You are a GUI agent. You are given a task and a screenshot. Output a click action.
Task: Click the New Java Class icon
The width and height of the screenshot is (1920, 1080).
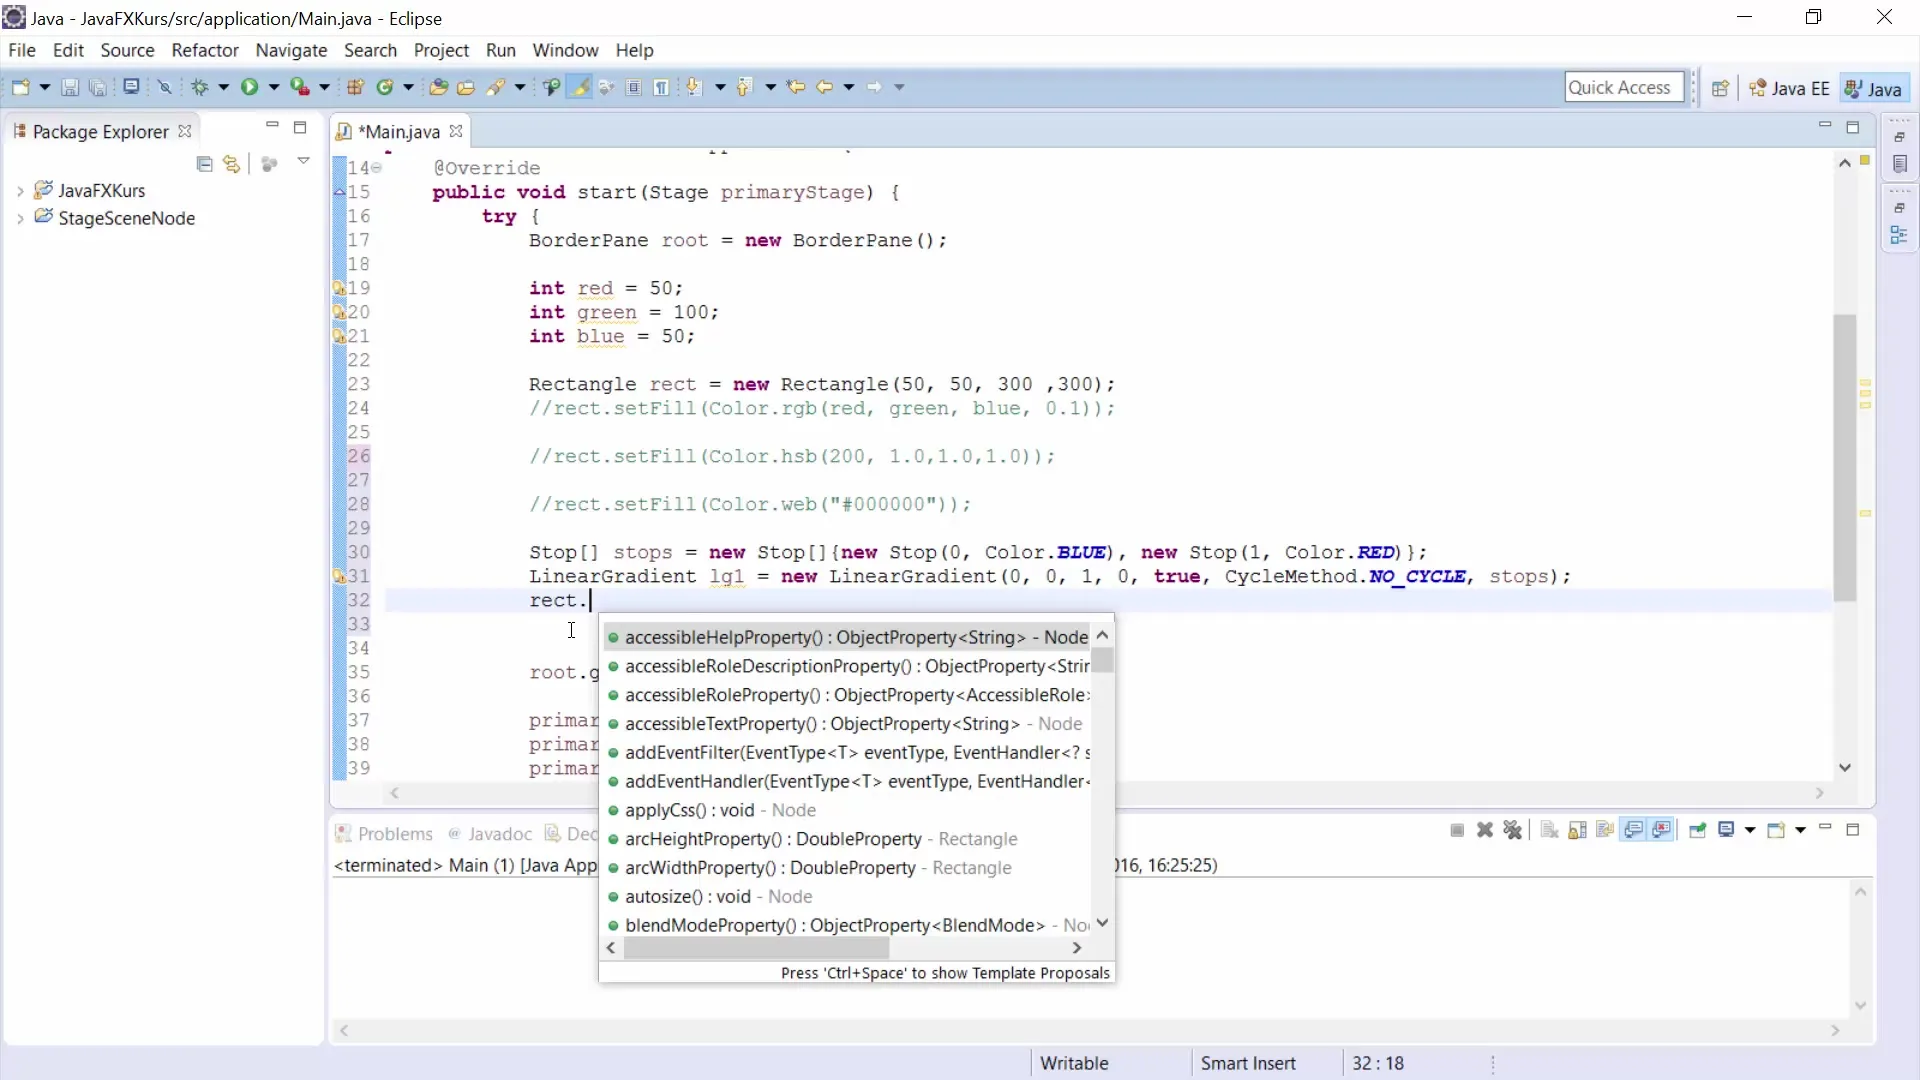tap(385, 87)
